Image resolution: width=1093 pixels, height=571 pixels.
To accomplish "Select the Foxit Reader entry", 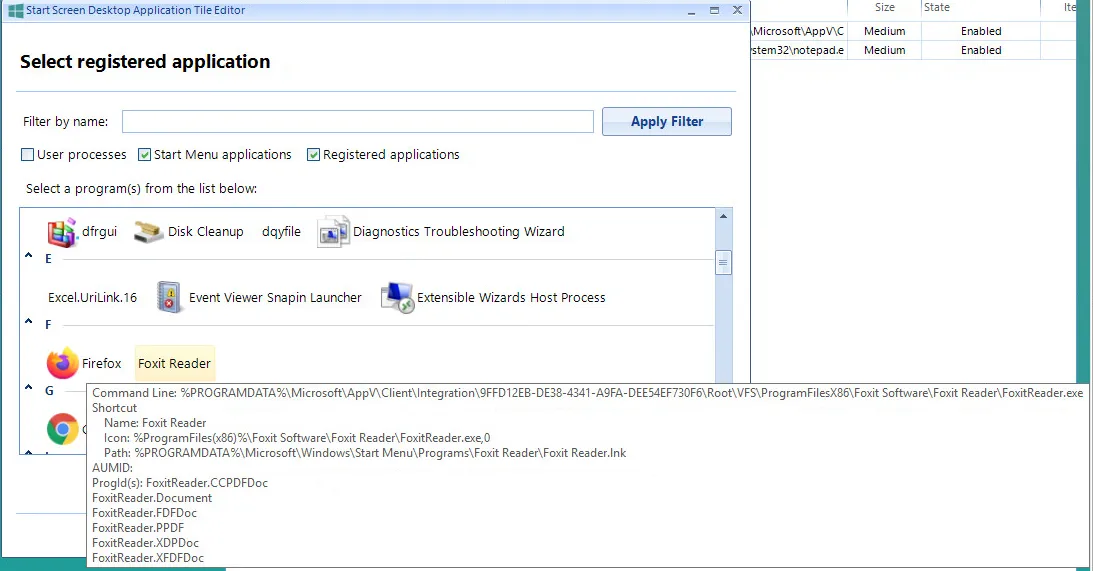I will [174, 364].
